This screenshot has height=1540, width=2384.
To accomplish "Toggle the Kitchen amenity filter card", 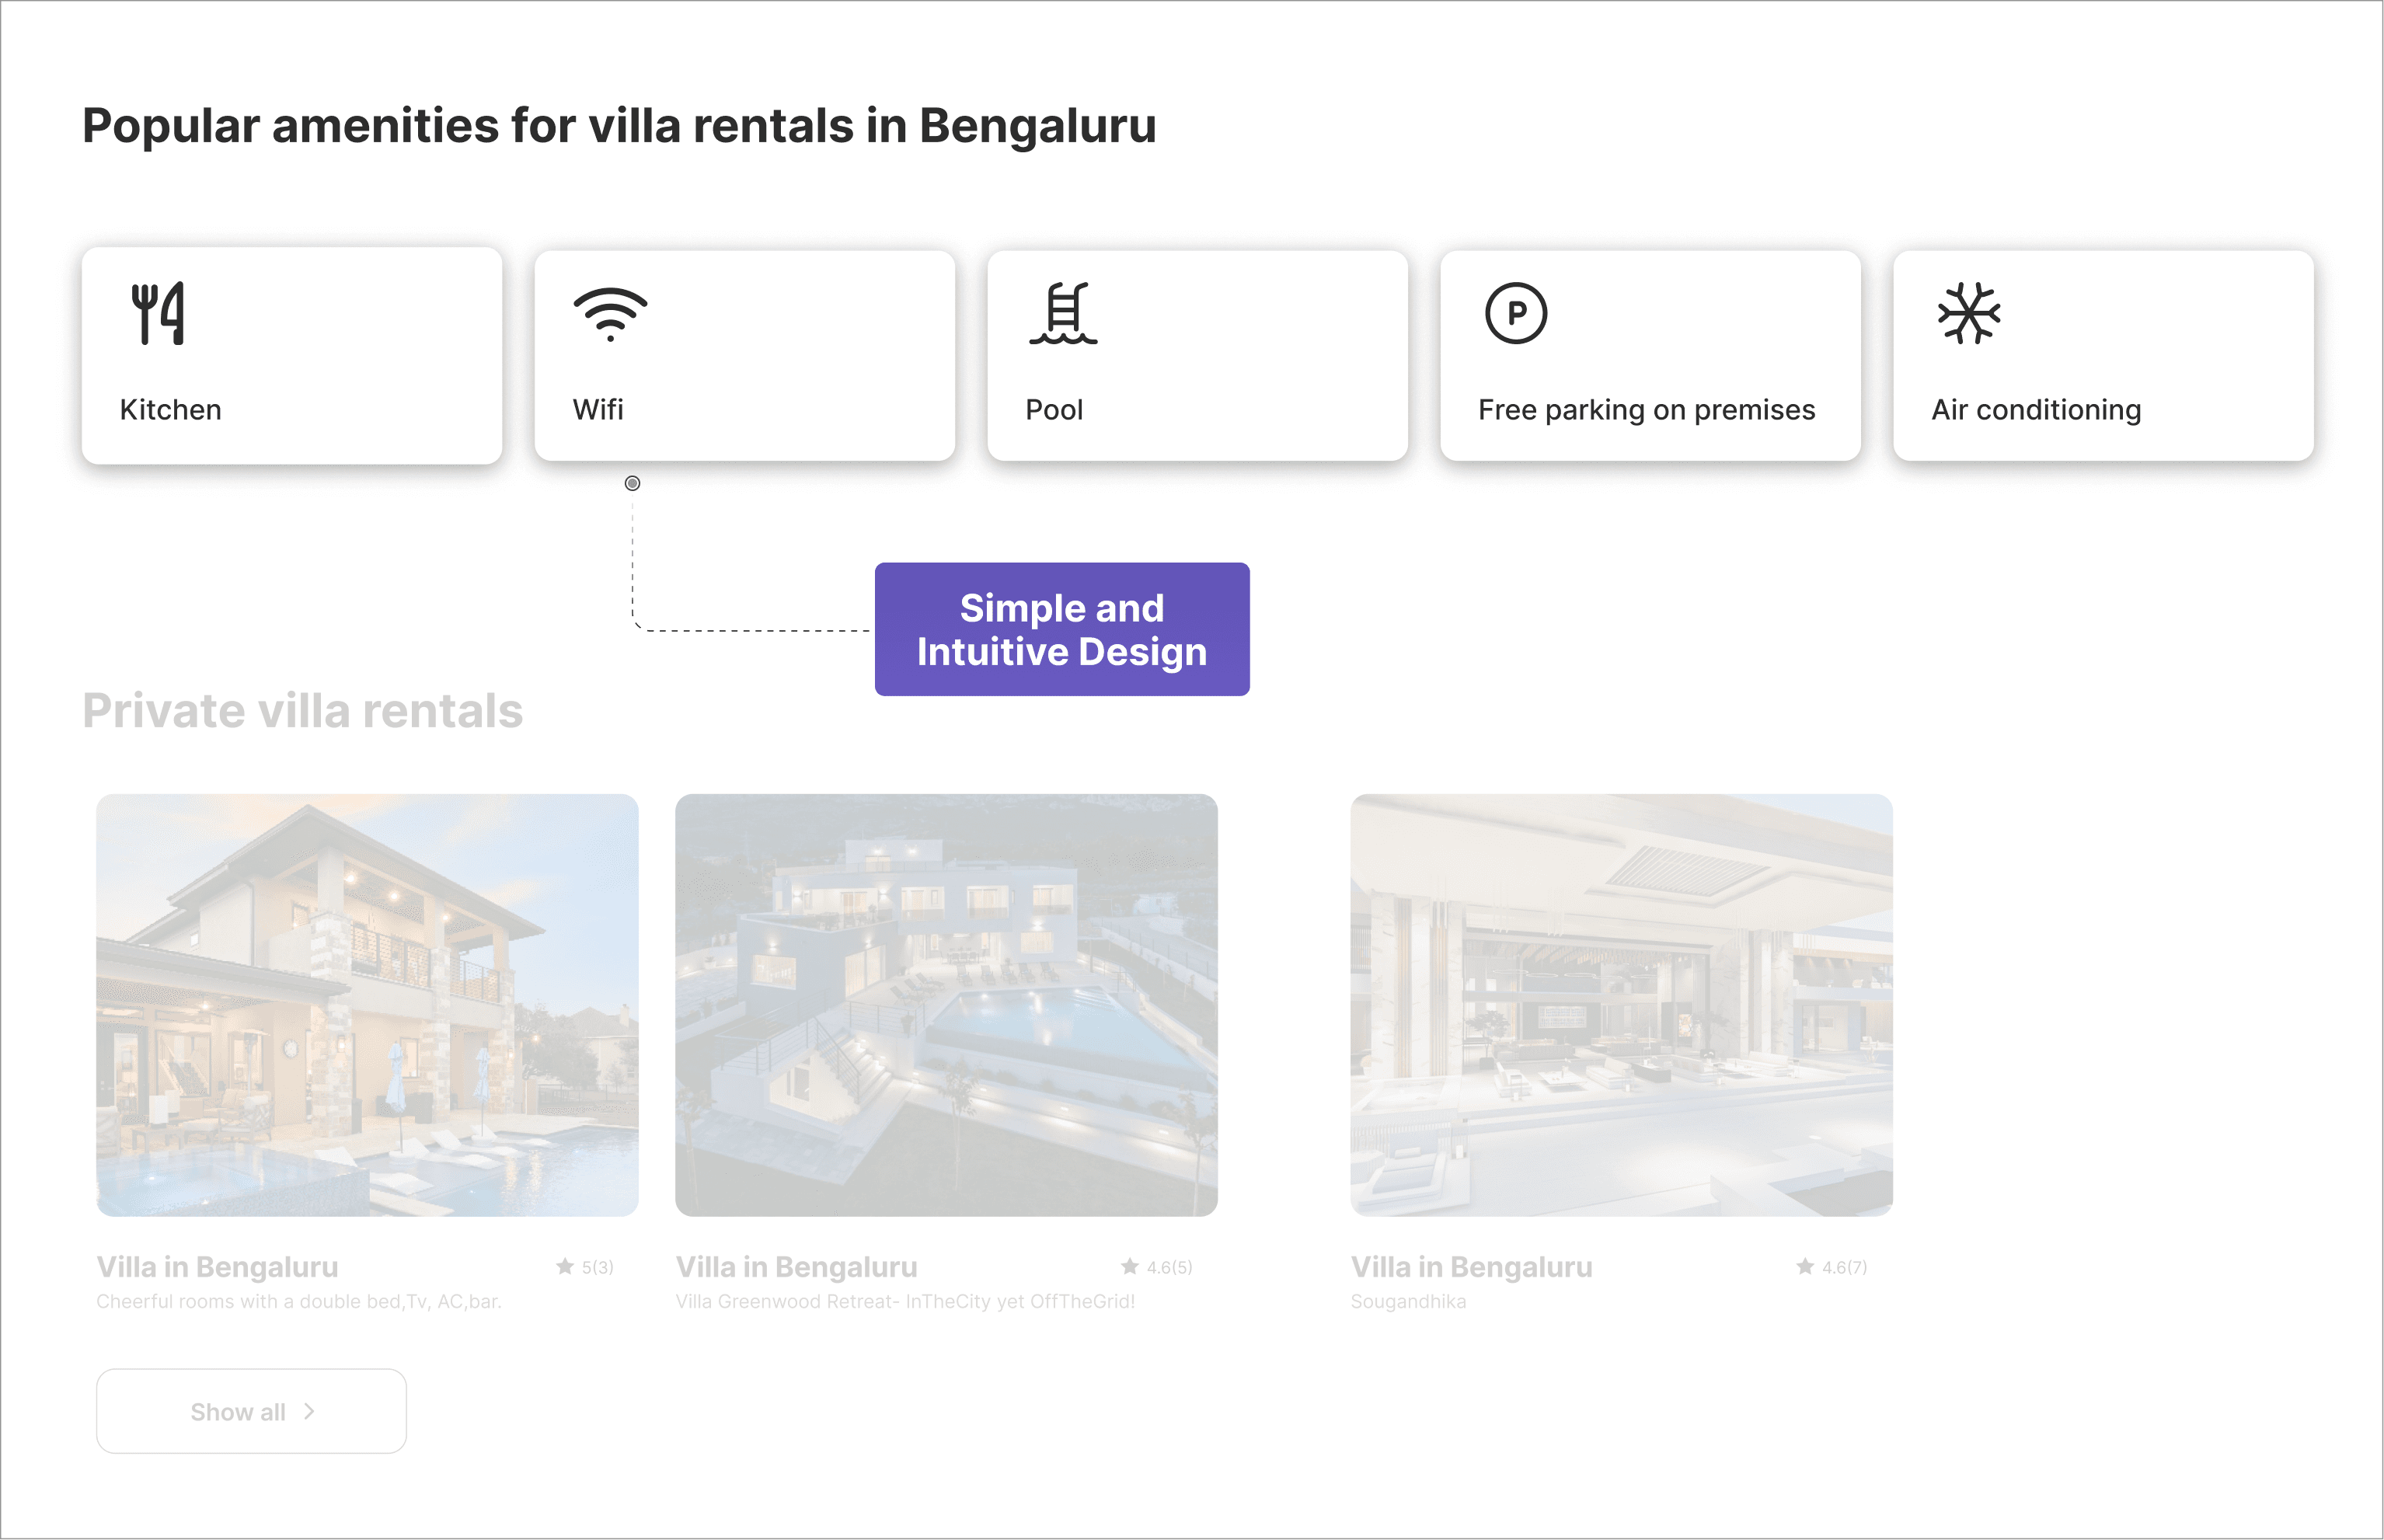I will pos(291,355).
